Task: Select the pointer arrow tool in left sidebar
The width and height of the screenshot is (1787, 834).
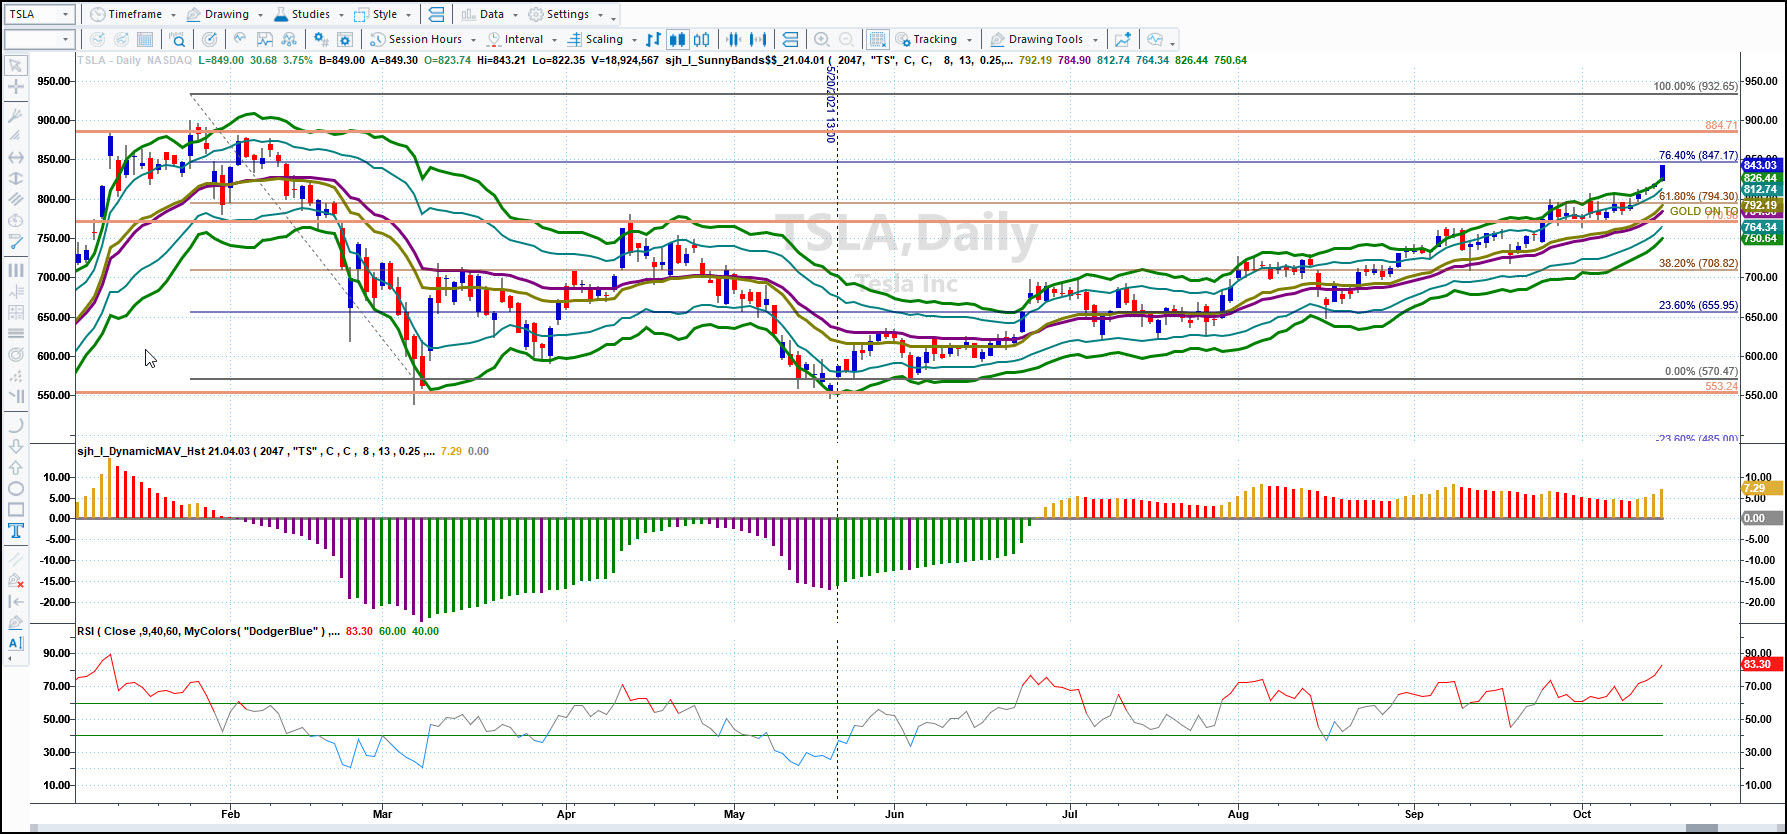Action: coord(16,66)
